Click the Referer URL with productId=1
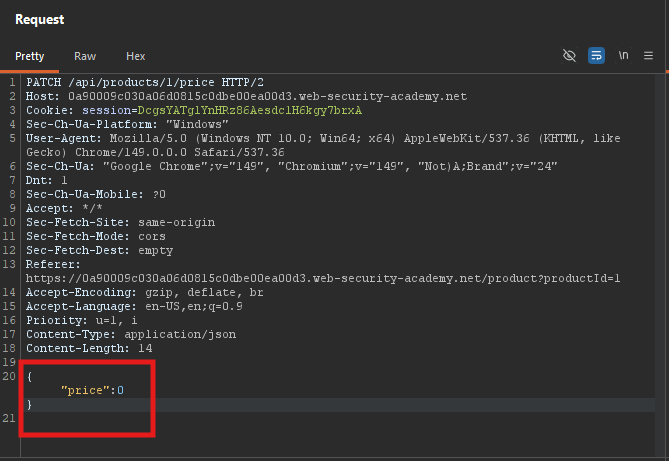This screenshot has width=669, height=461. [x=323, y=278]
